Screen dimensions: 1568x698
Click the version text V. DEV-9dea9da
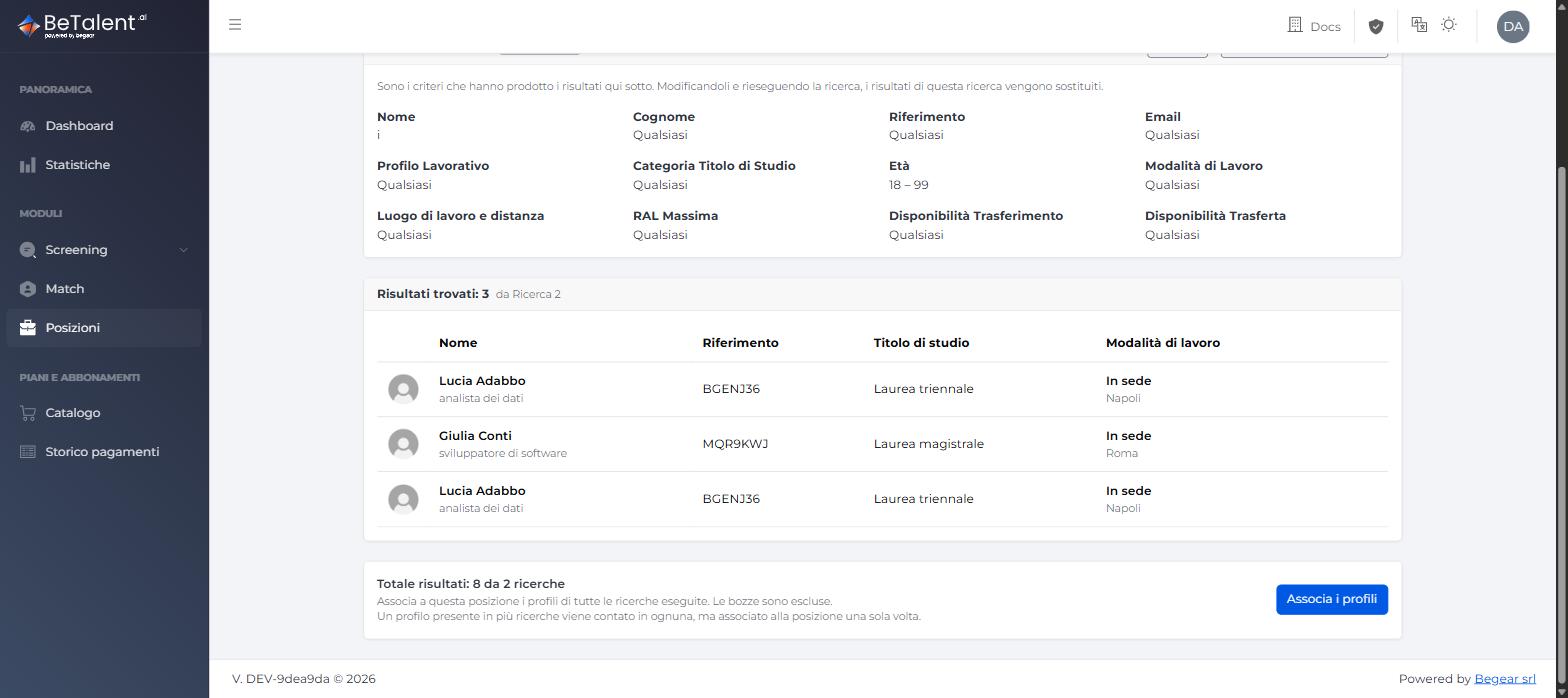click(281, 679)
